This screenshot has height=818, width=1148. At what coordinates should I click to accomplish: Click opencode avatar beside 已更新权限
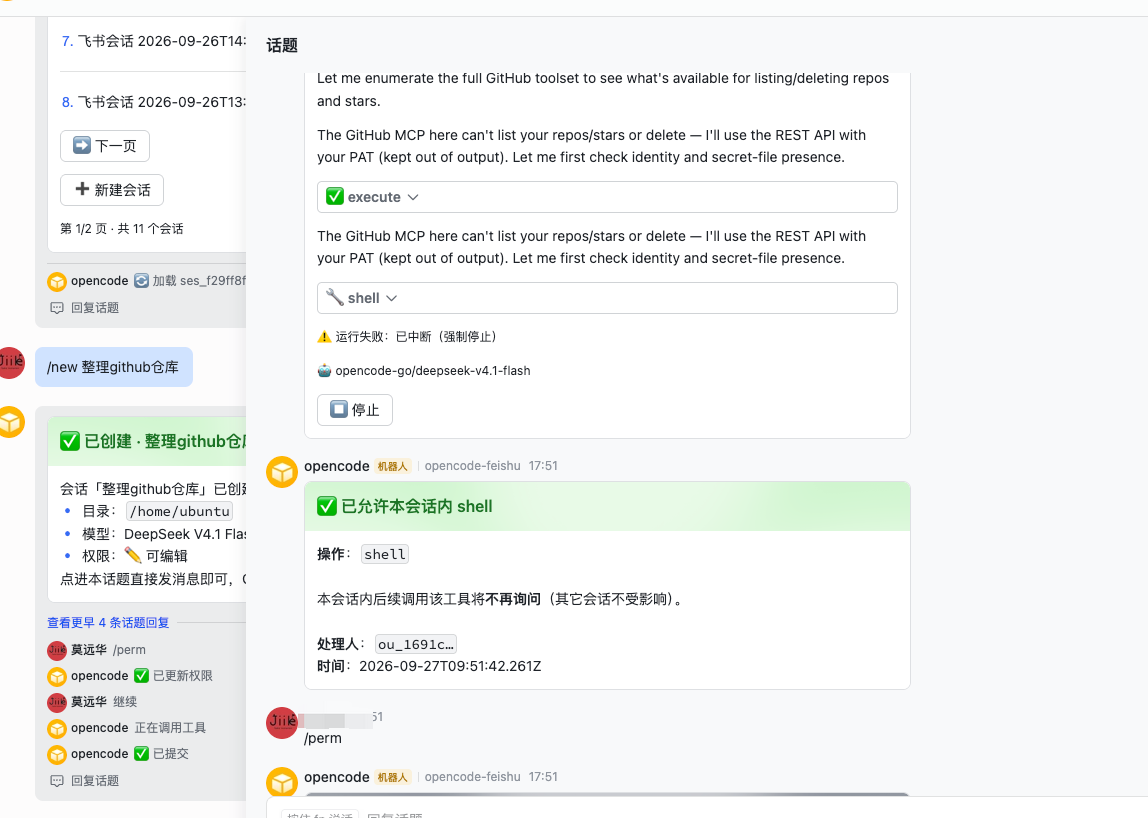[57, 676]
